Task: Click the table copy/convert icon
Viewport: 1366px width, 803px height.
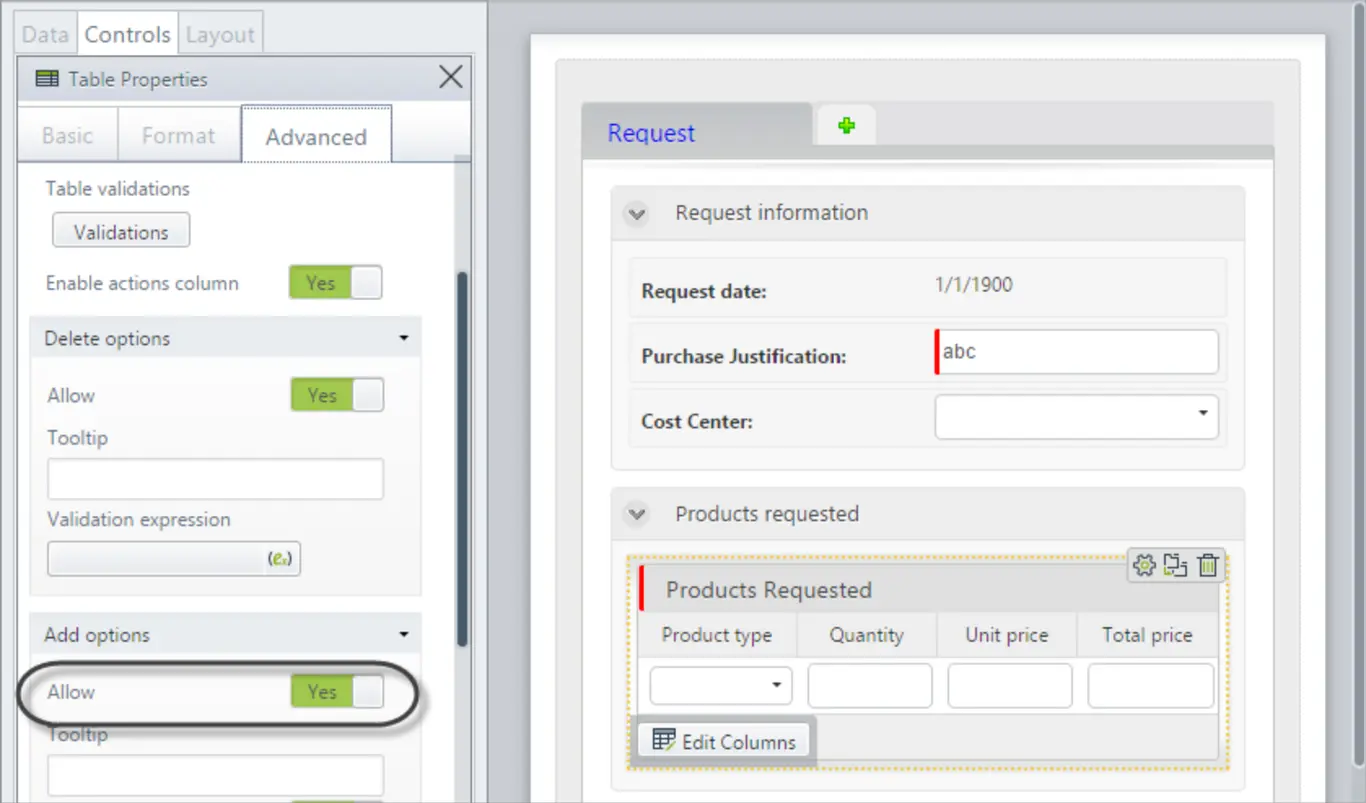Action: pyautogui.click(x=1176, y=565)
